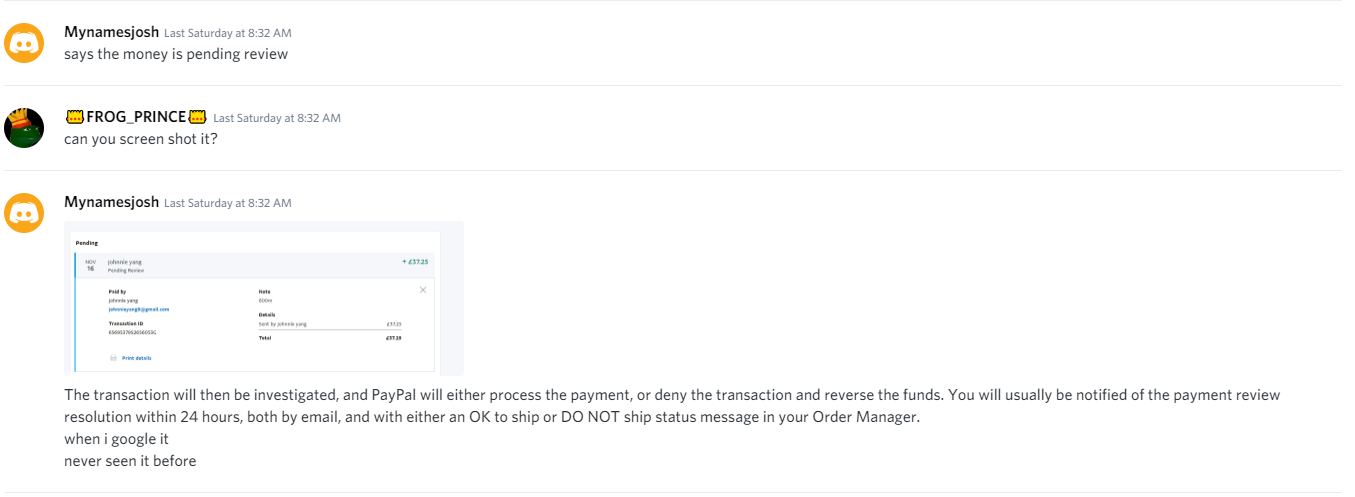Click Mynamesjosh's avatar beside the PayPal screenshot
This screenshot has width=1355, height=497.
pyautogui.click(x=24, y=213)
